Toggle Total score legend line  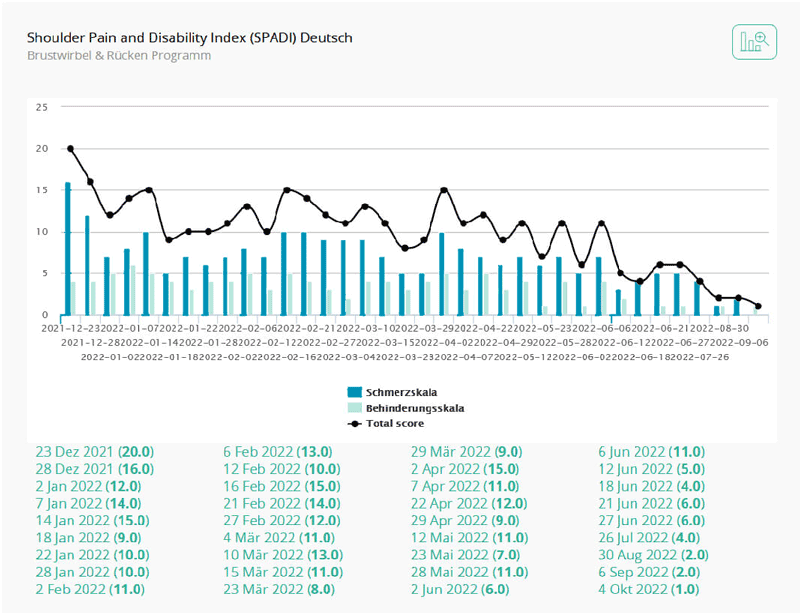click(x=386, y=423)
